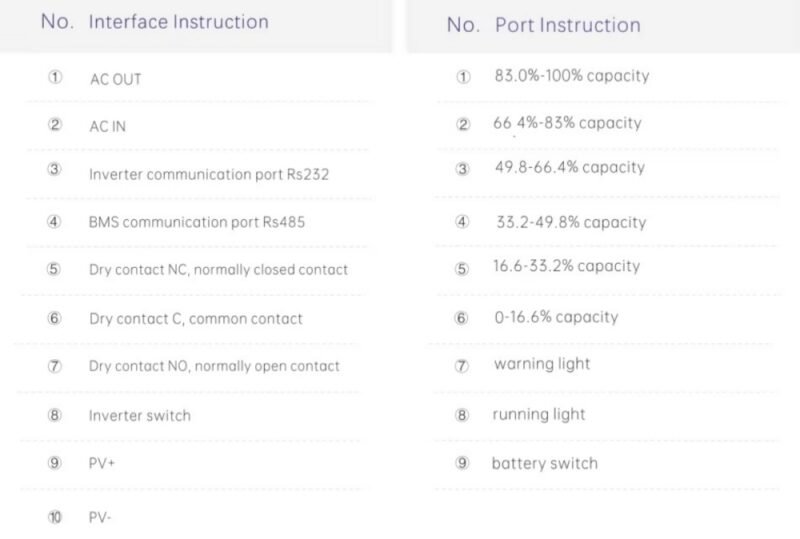Click the running light label
This screenshot has width=800, height=539.
539,414
